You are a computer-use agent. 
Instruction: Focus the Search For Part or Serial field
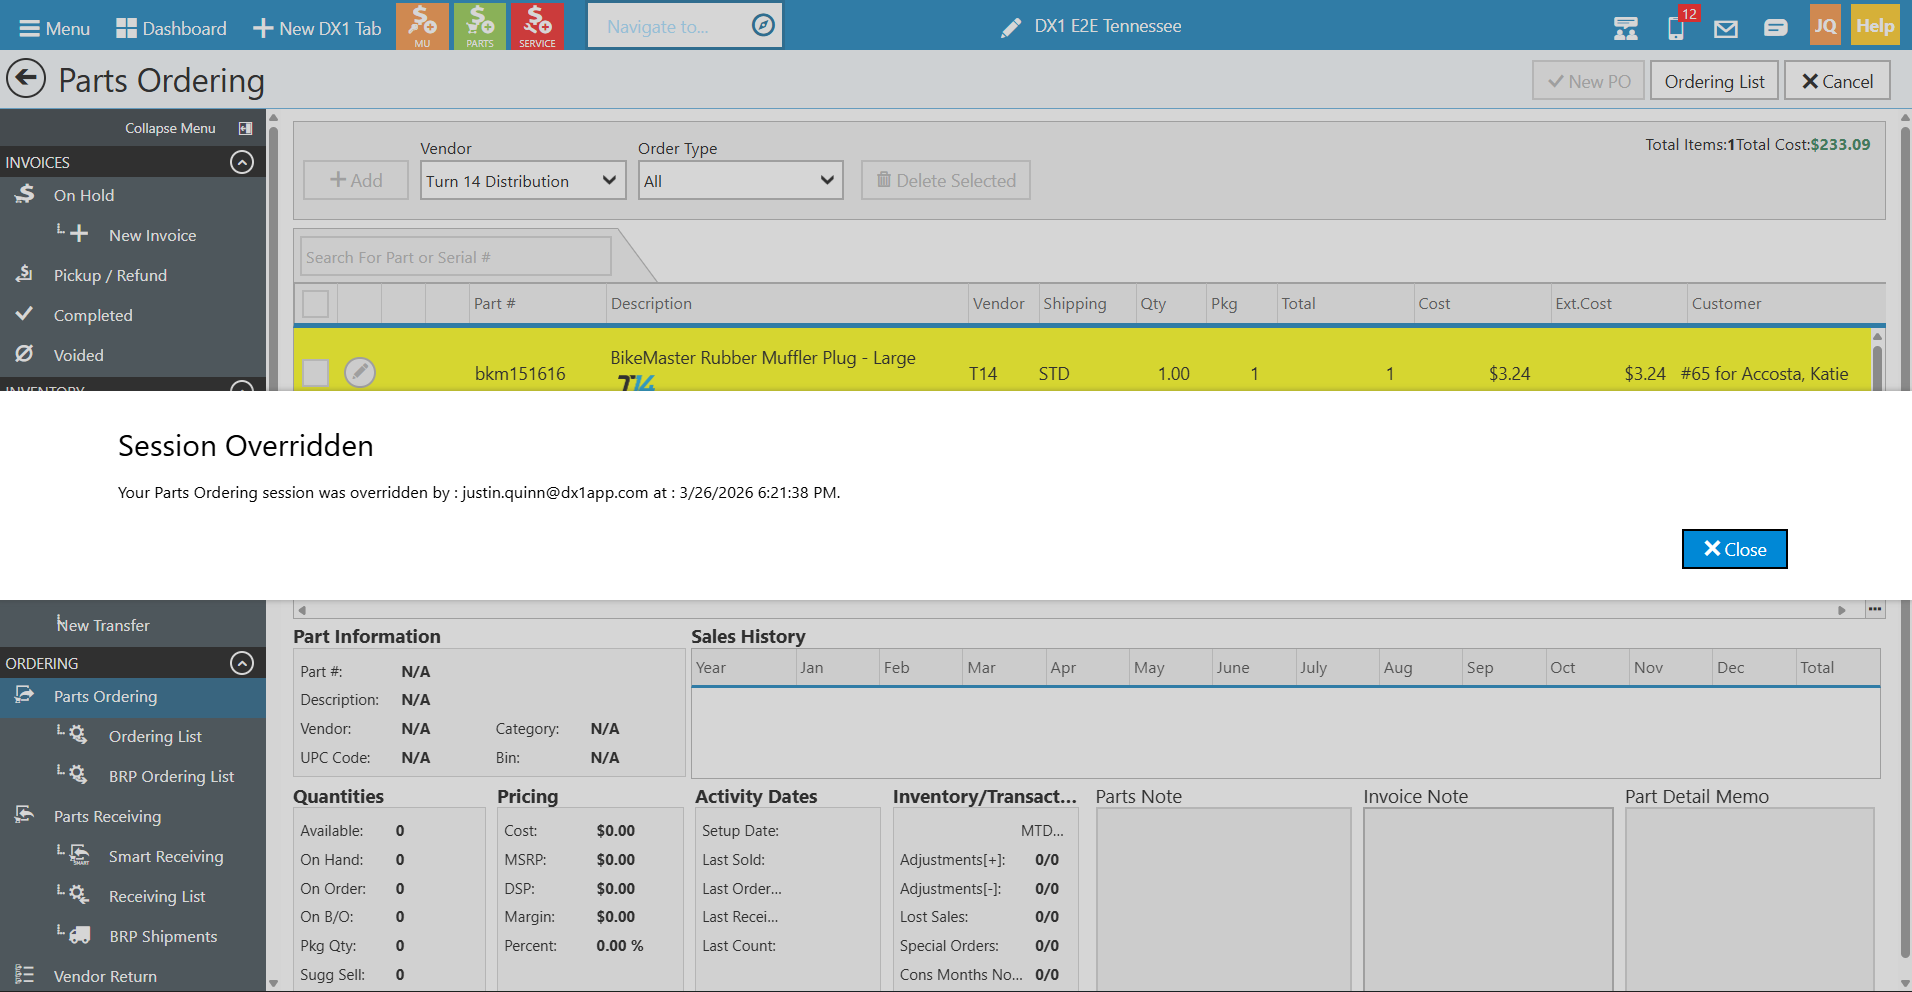click(x=456, y=257)
